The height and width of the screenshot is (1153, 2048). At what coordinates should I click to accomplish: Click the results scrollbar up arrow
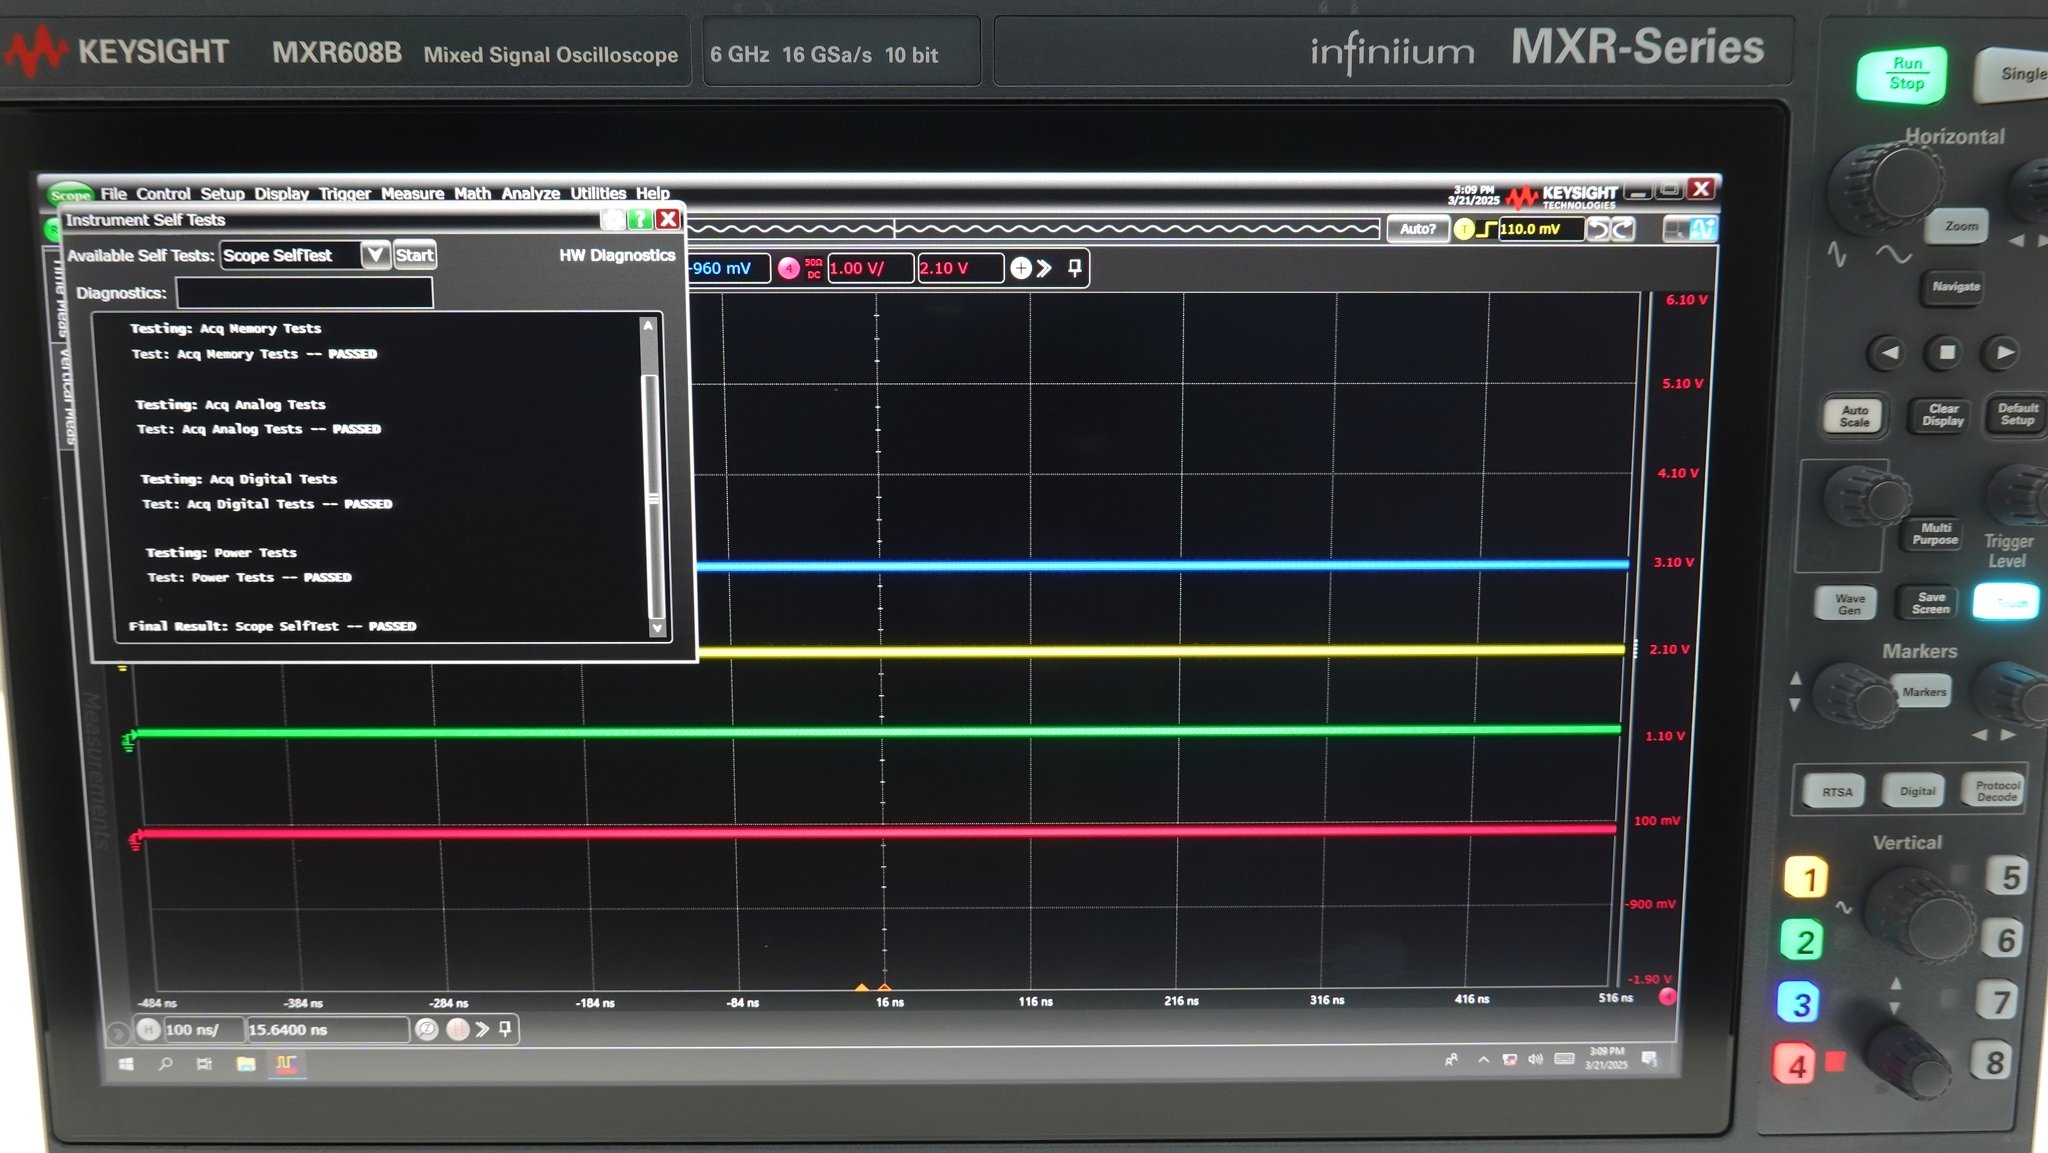point(648,326)
